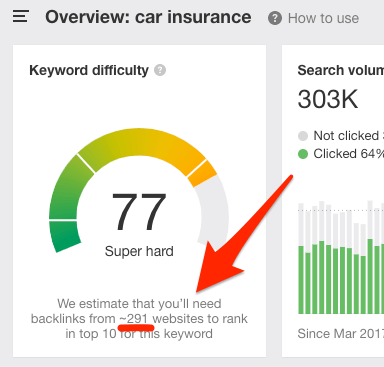384x367 pixels.
Task: Click the backlinks estimate text
Action: pyautogui.click(x=139, y=319)
